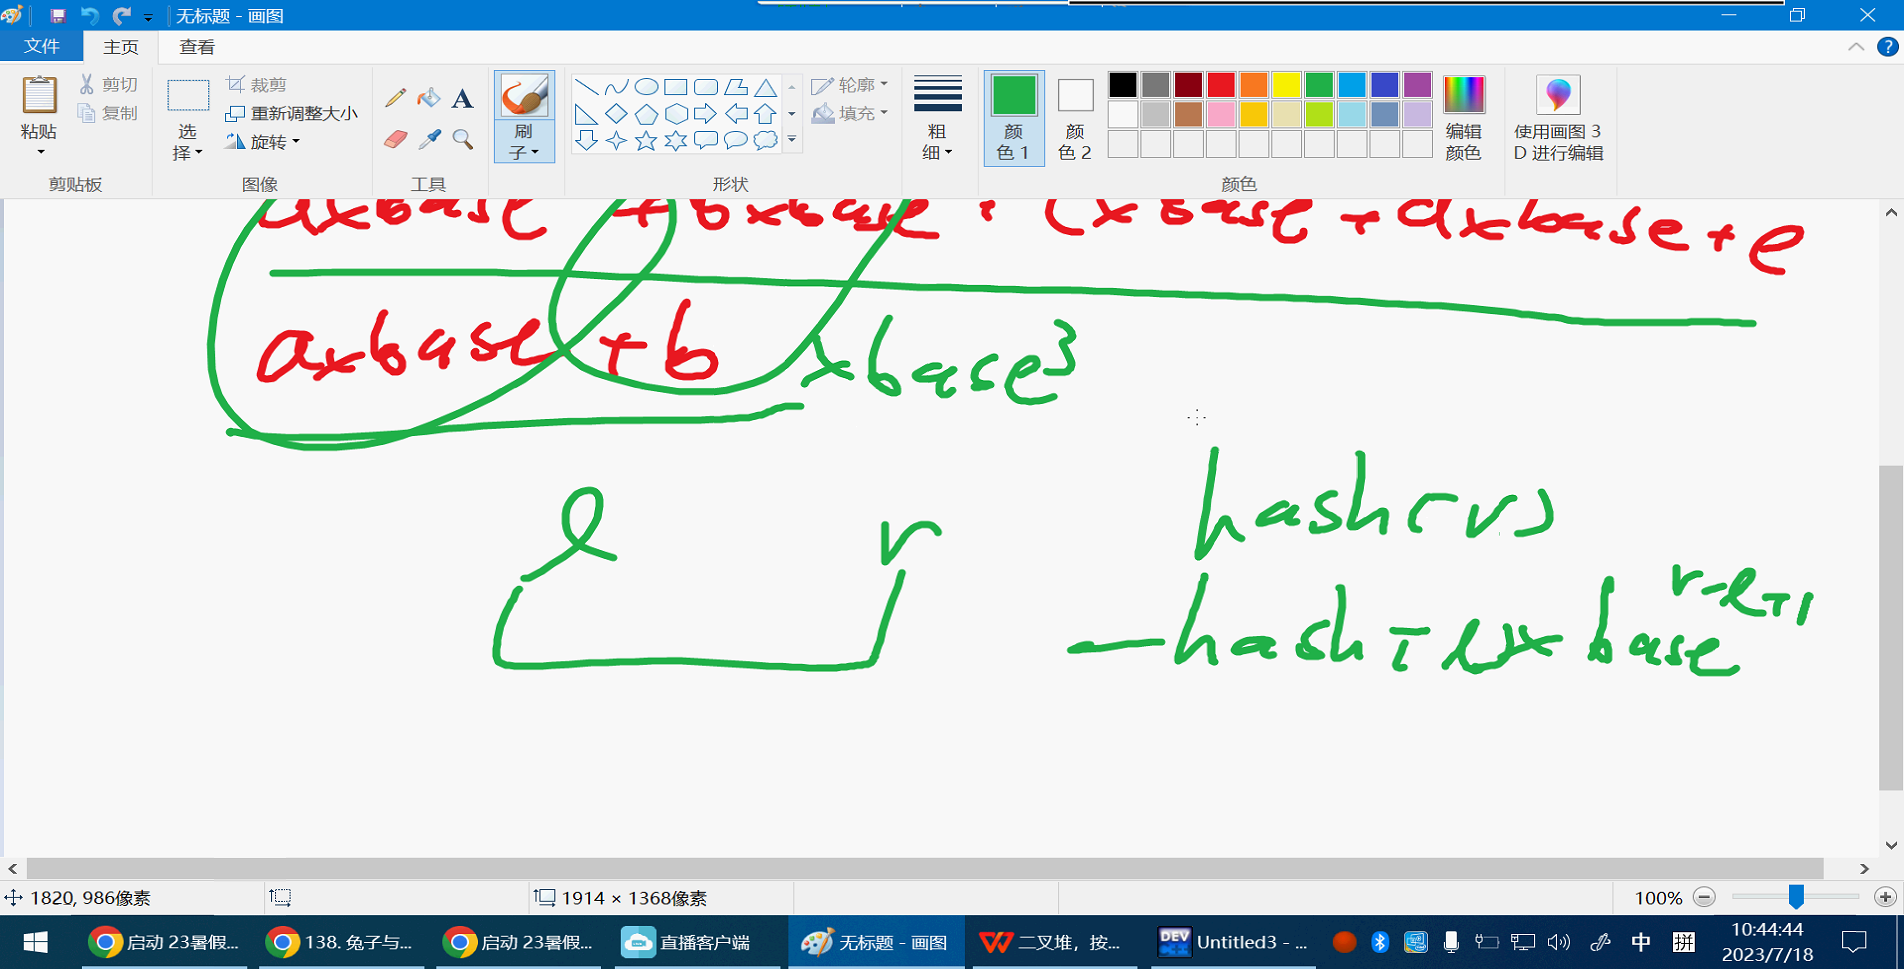Switch to the View (查看) tab
Image resolution: width=1904 pixels, height=969 pixels.
[197, 47]
